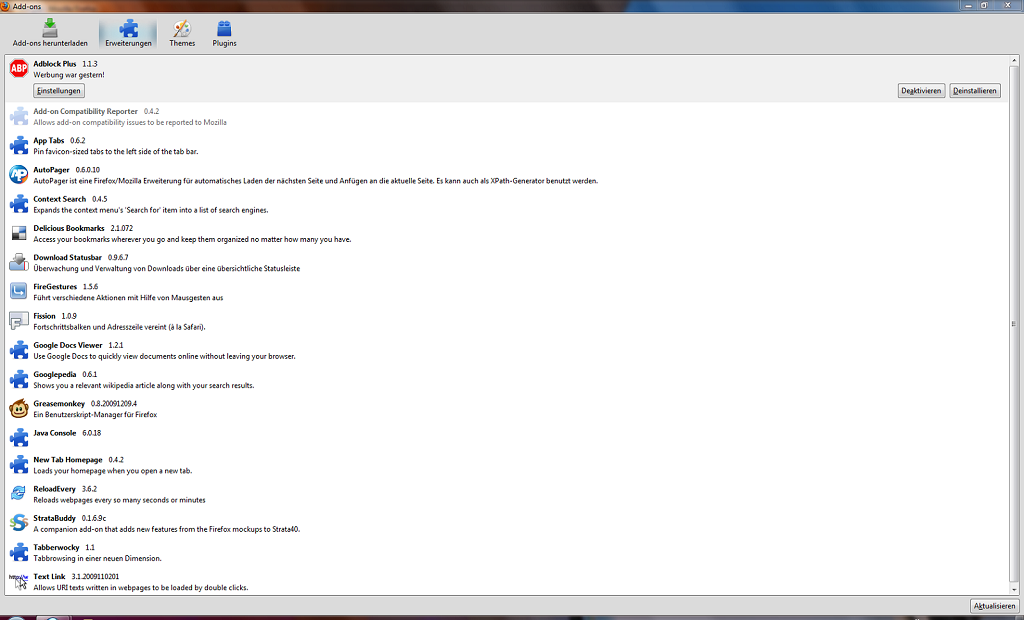Click the FireGestures icon
This screenshot has width=1024, height=620.
(19, 291)
